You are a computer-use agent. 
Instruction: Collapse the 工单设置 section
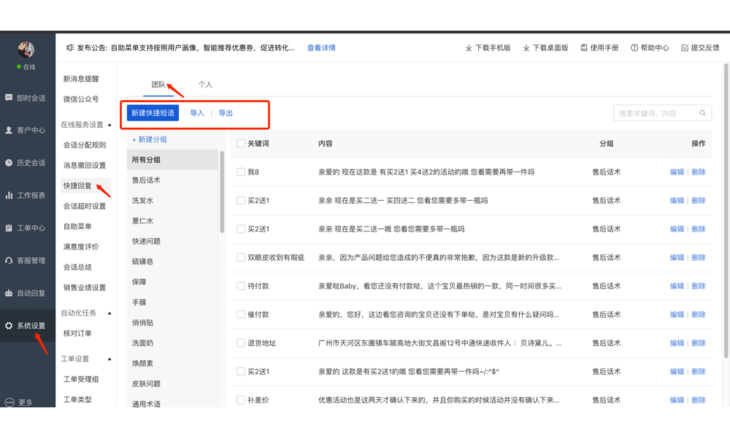tap(110, 359)
